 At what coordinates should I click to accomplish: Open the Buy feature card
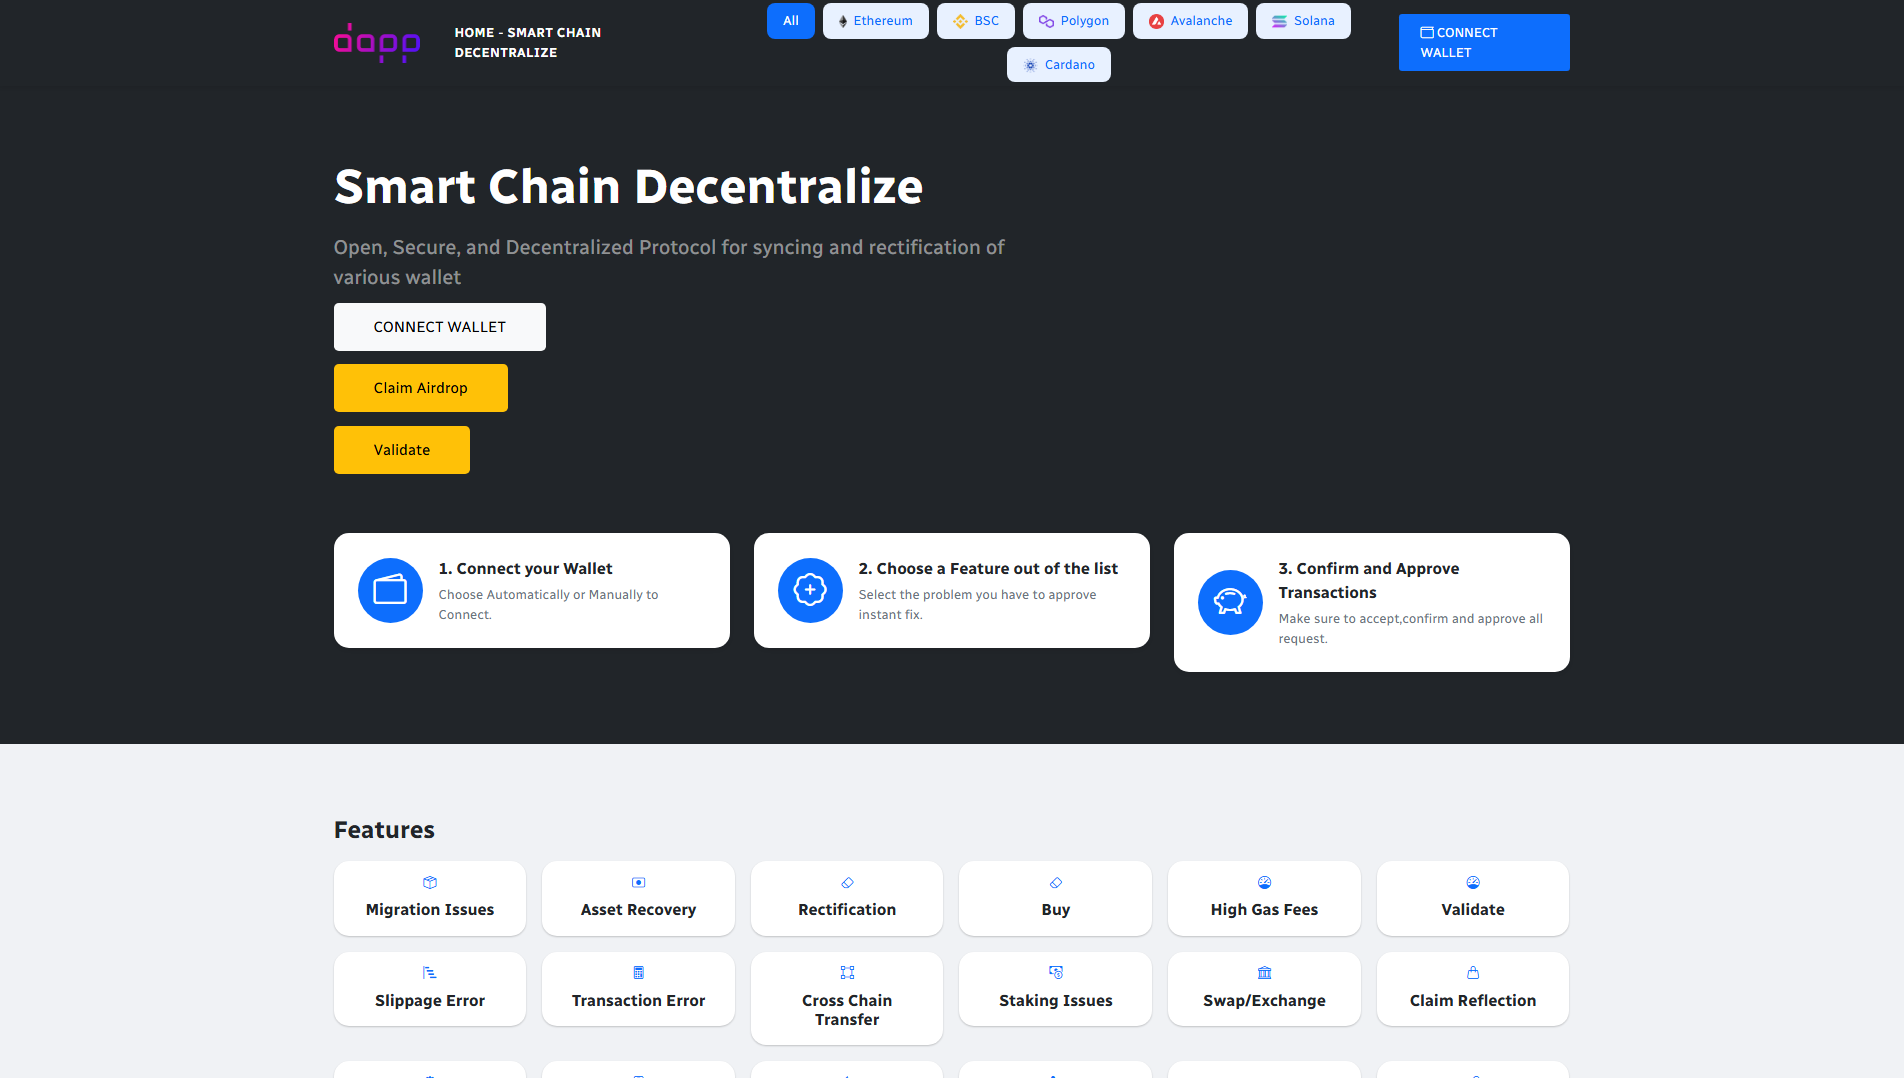[1055, 898]
